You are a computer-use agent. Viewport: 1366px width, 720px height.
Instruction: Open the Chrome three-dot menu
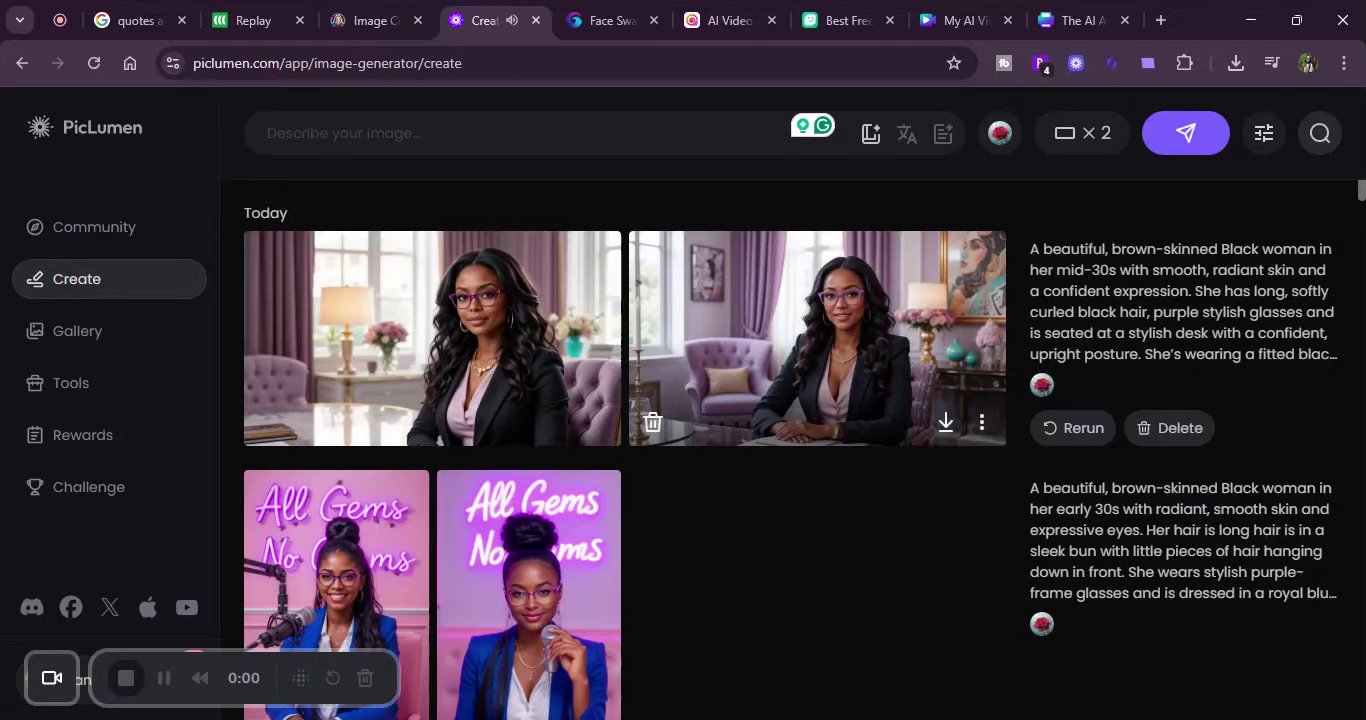(1342, 63)
